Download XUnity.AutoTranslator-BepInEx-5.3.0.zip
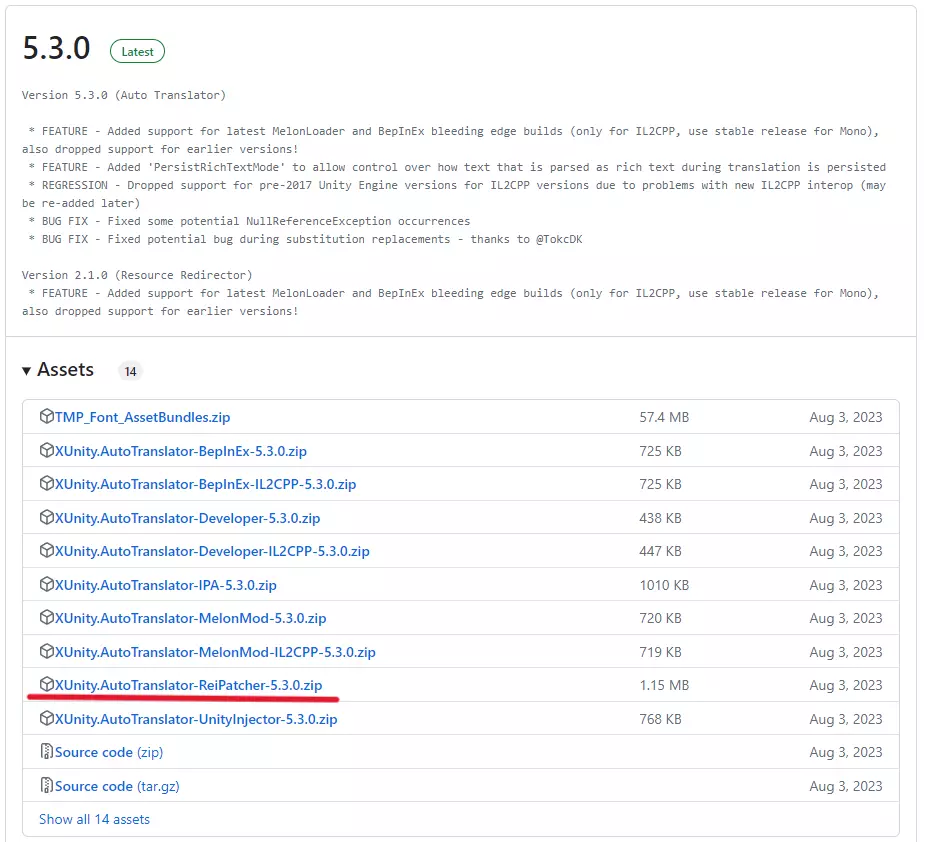The image size is (937, 842). point(180,451)
